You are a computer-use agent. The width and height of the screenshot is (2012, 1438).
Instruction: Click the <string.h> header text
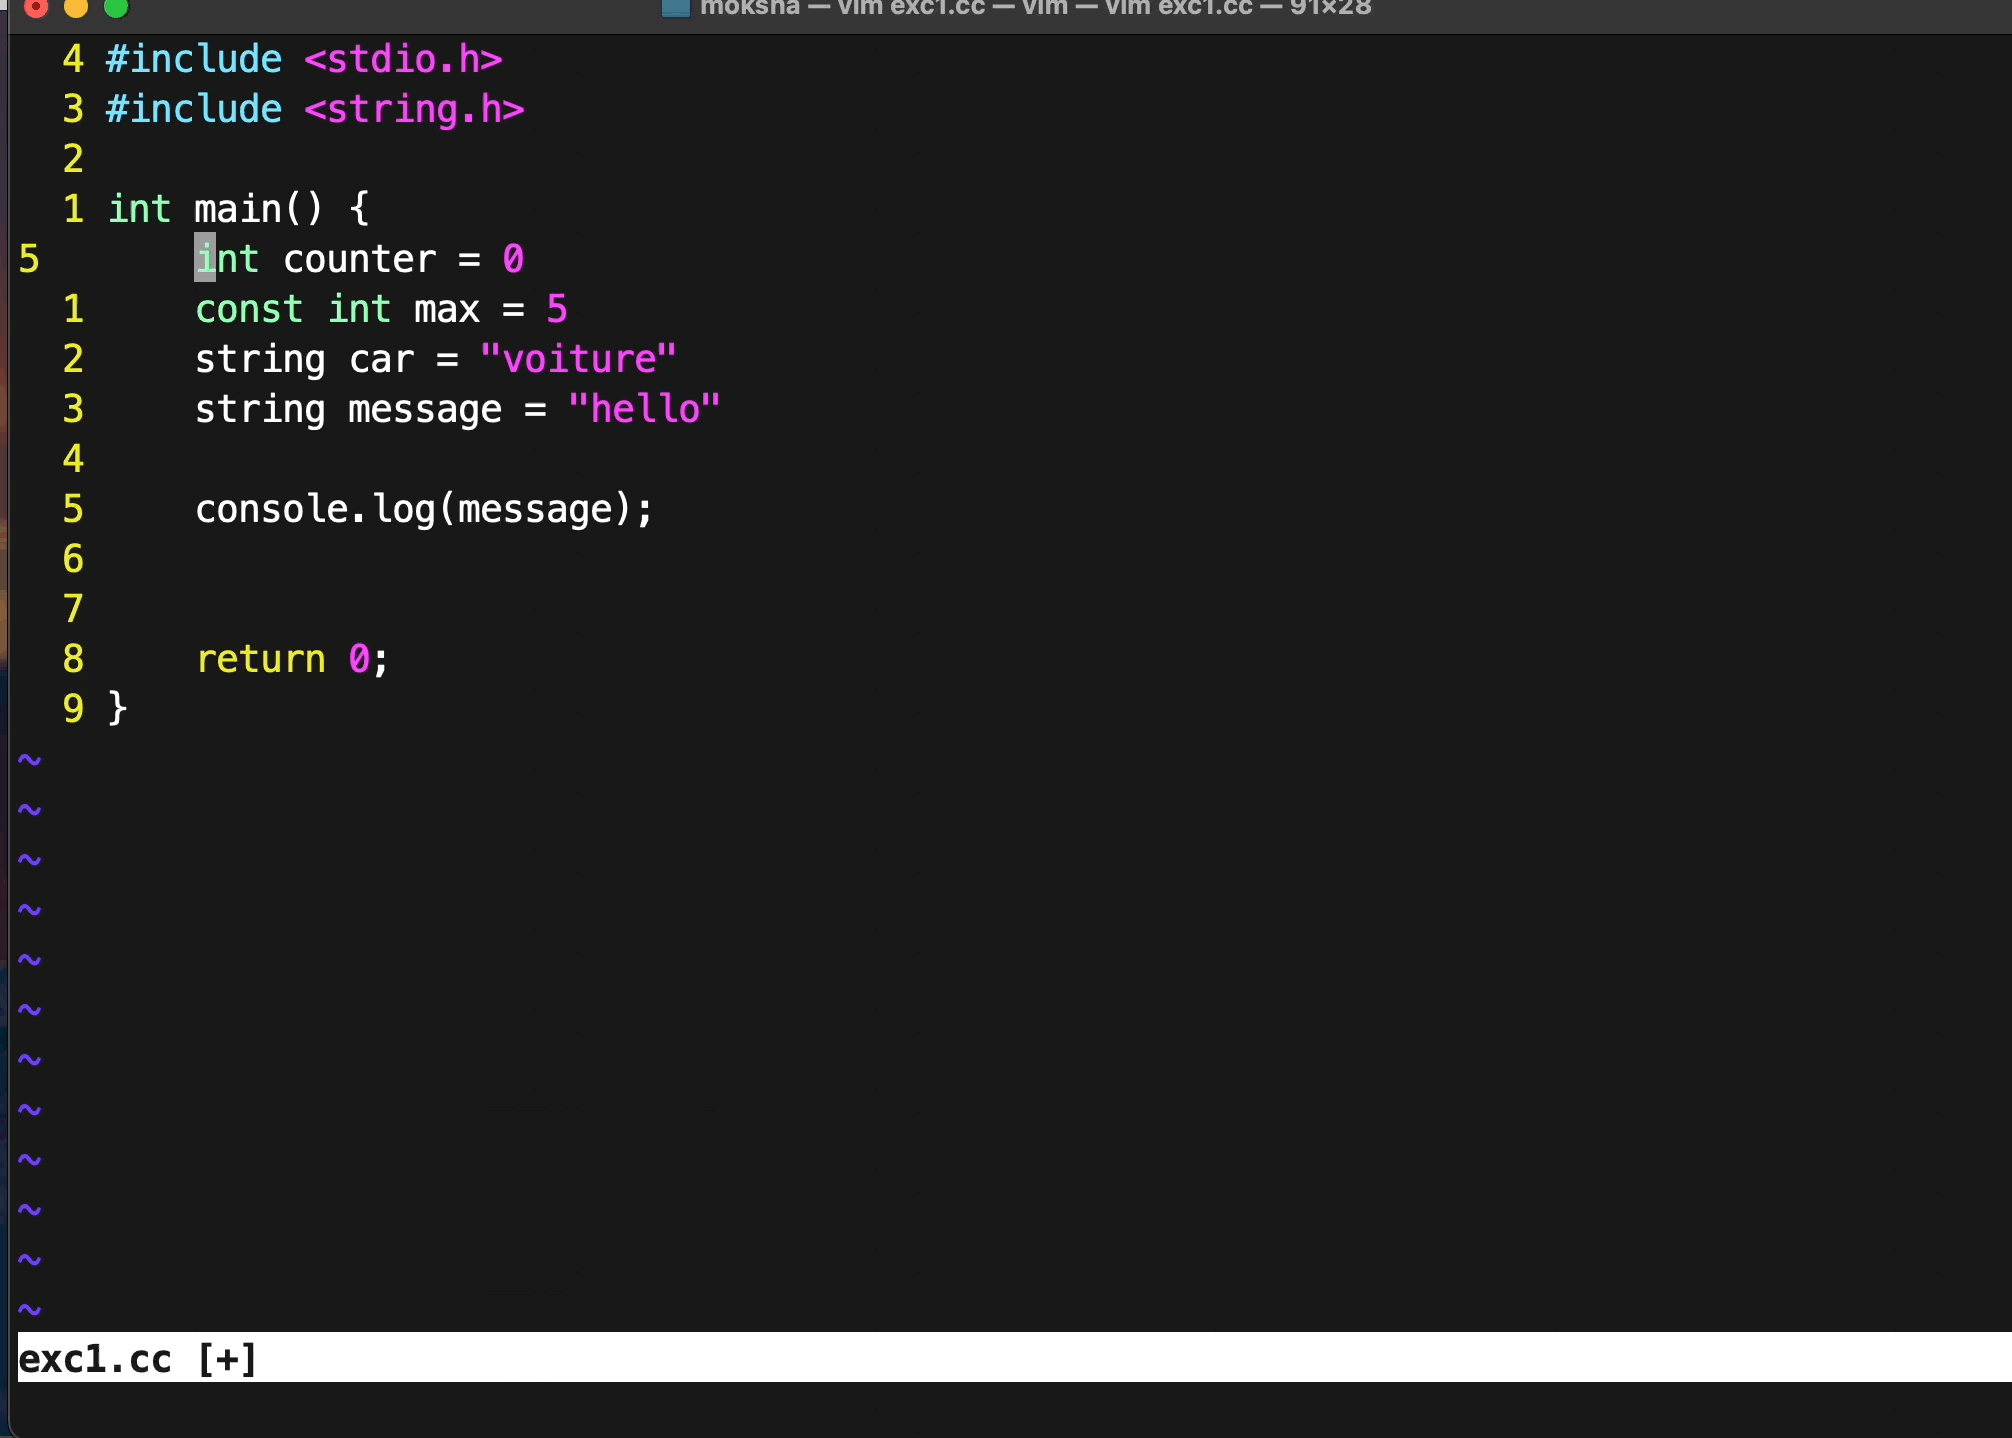pos(414,110)
